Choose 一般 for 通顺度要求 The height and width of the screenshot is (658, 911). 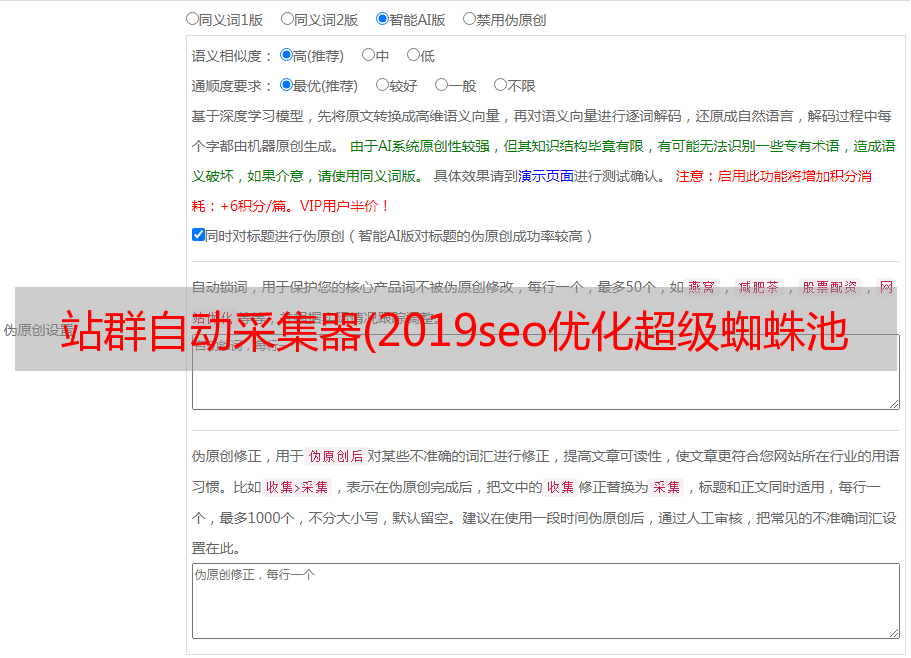(441, 86)
